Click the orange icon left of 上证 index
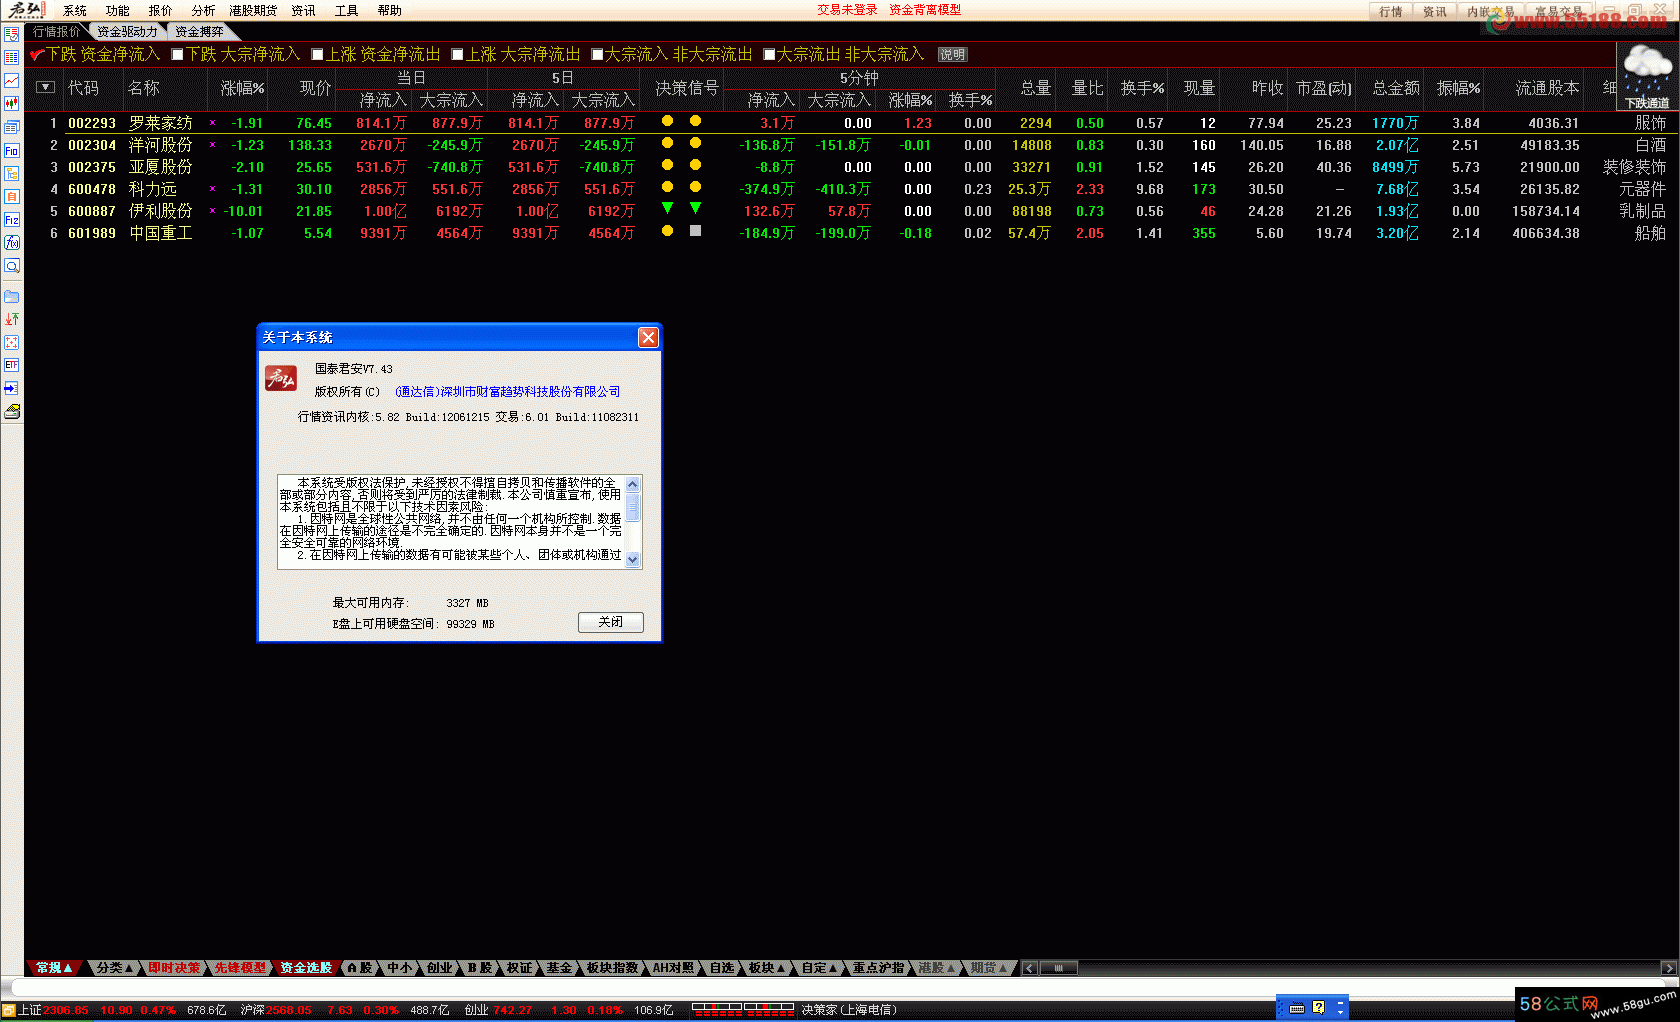This screenshot has width=1680, height=1022. pyautogui.click(x=9, y=1010)
